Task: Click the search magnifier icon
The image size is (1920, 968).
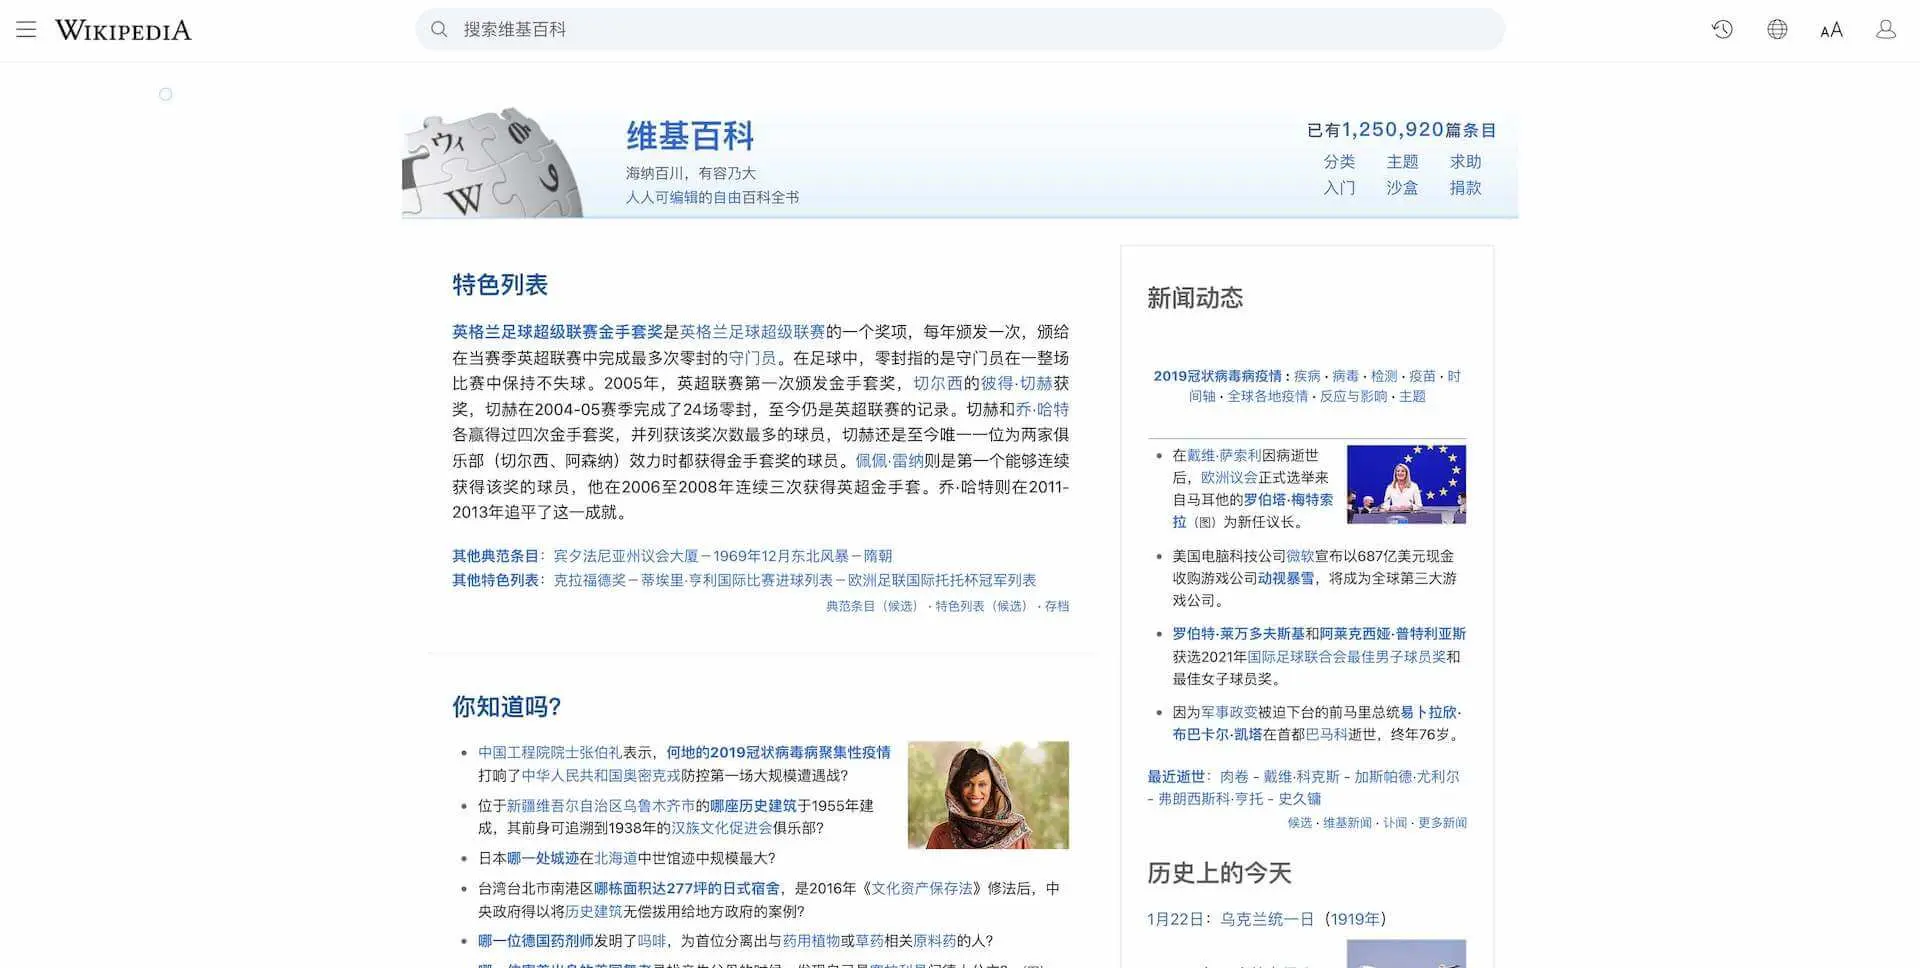Action: coord(439,29)
